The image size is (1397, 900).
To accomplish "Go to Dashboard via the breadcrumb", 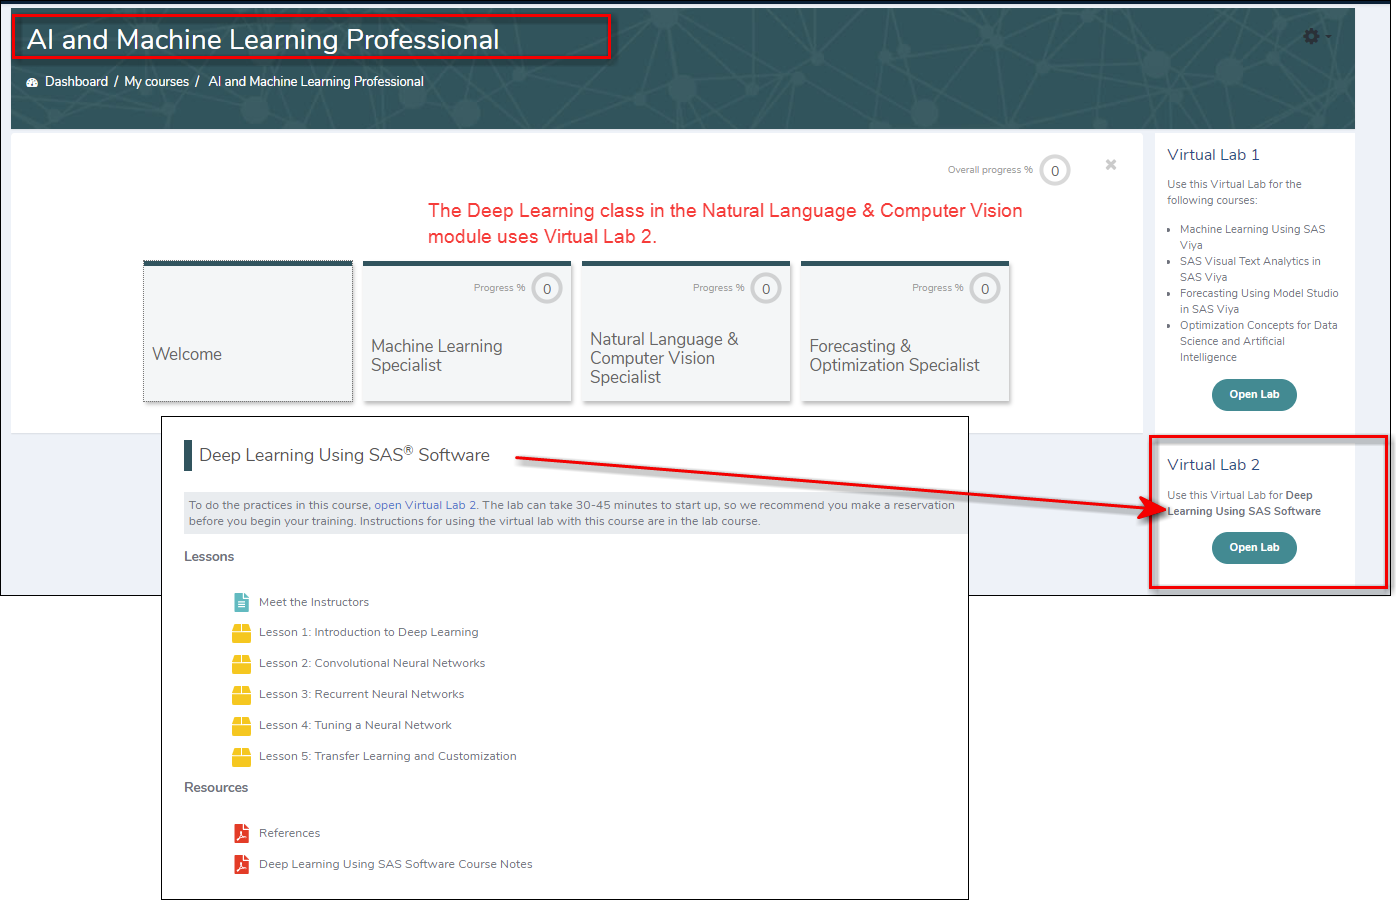I will tap(77, 82).
